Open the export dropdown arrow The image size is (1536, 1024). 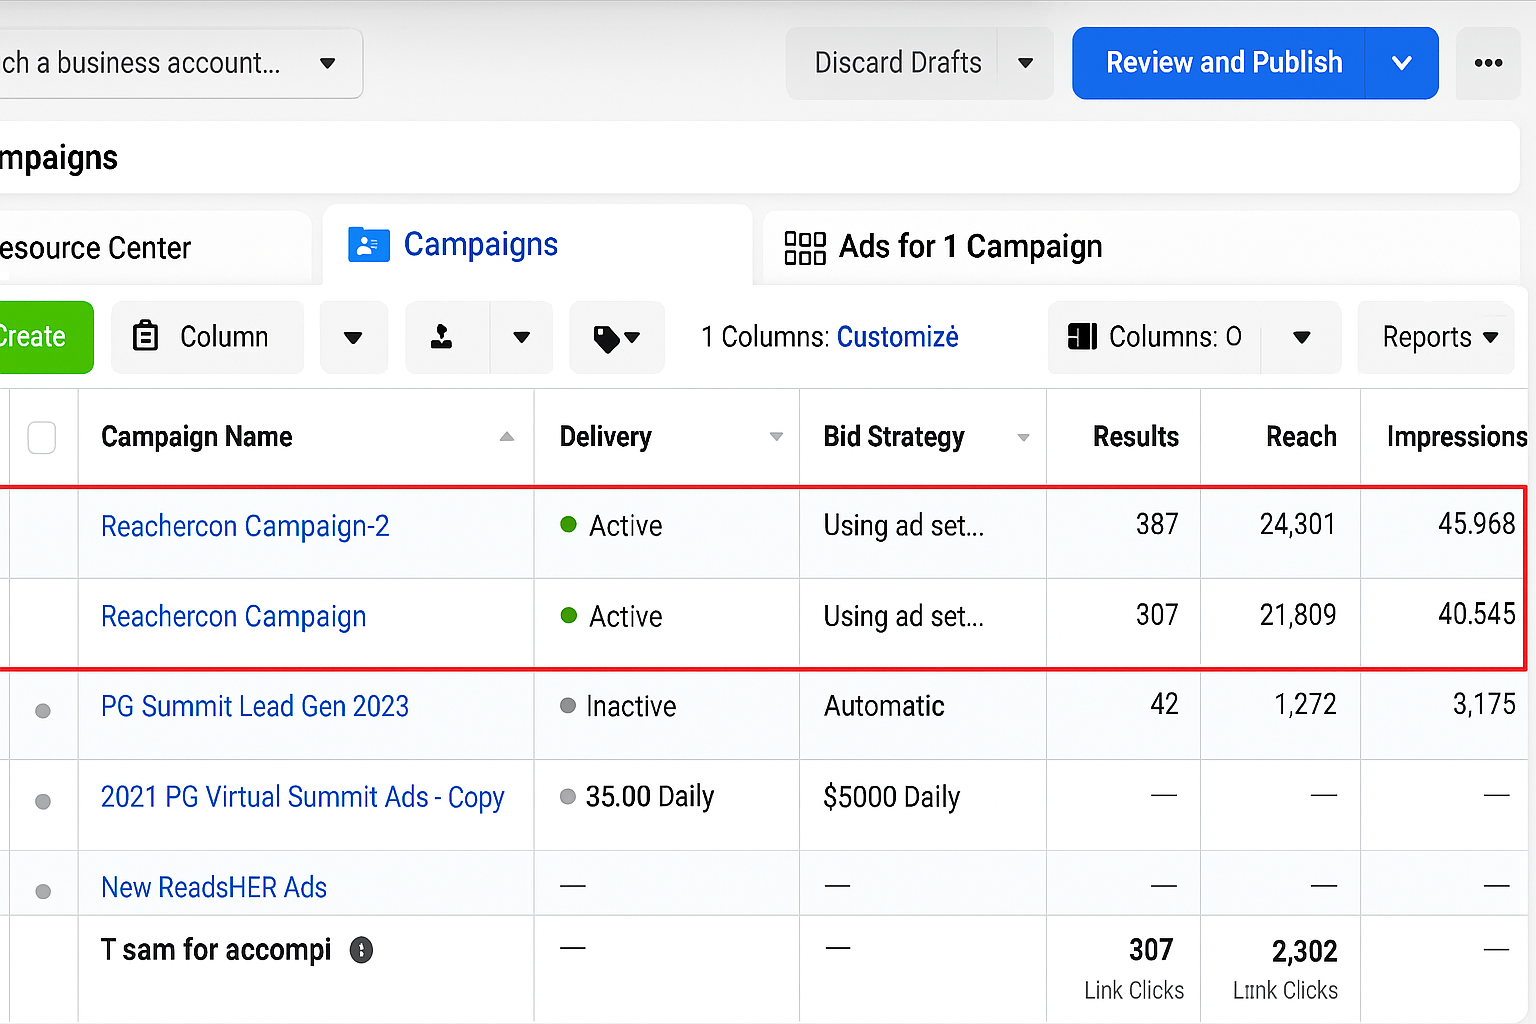tap(521, 337)
